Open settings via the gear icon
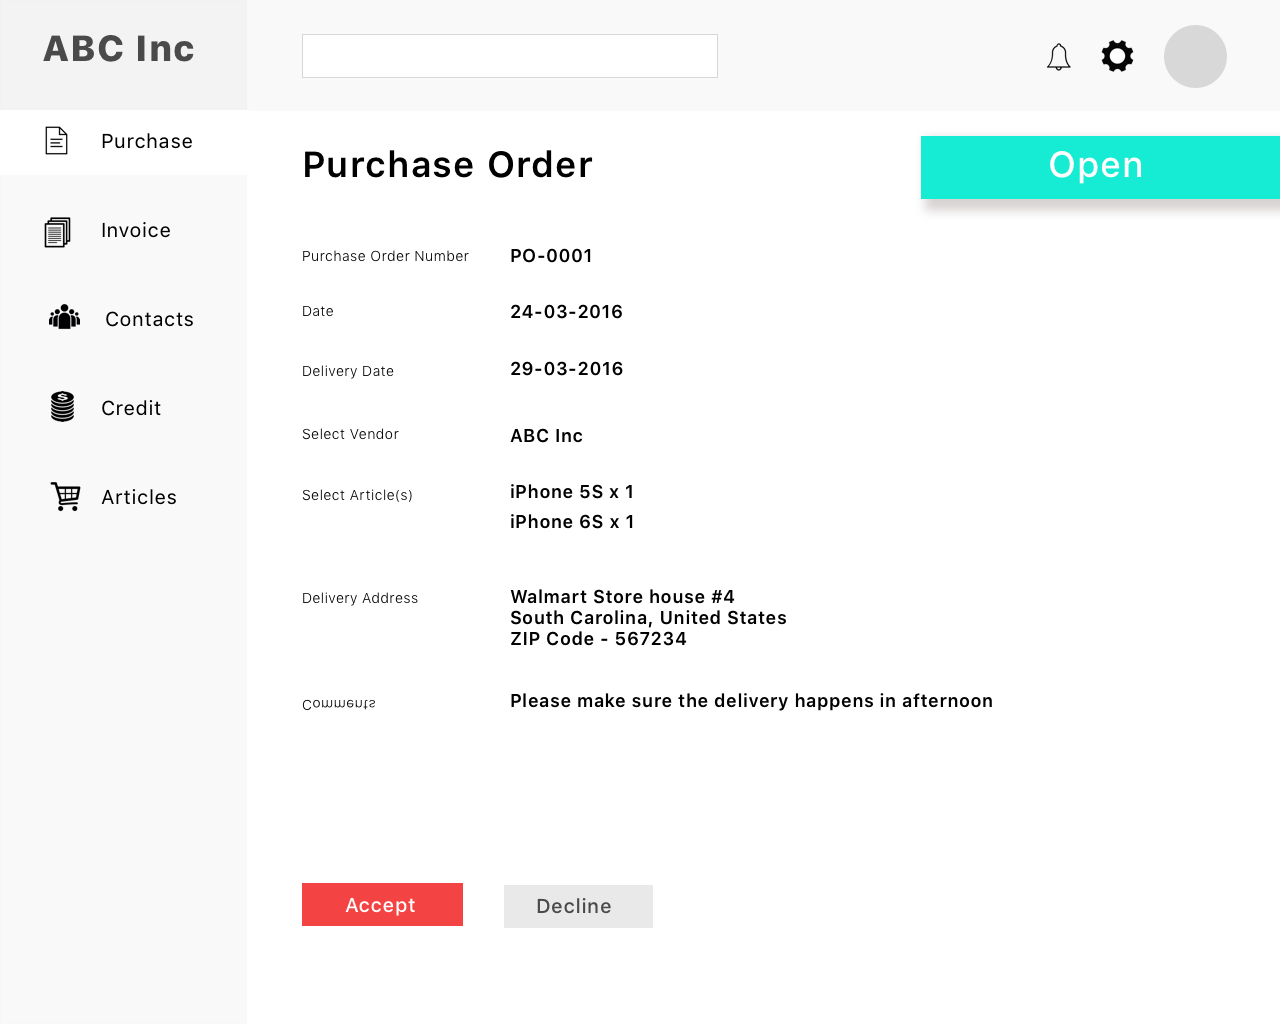 (x=1117, y=56)
